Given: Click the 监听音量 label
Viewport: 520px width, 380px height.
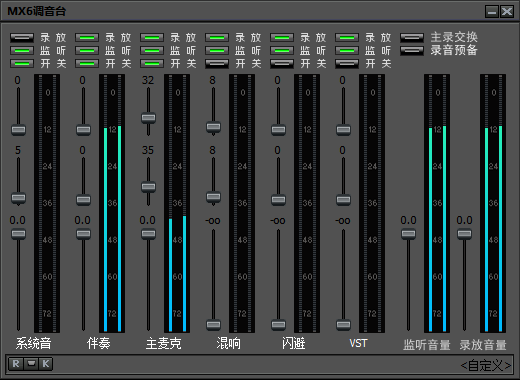Looking at the screenshot, I should (x=427, y=345).
